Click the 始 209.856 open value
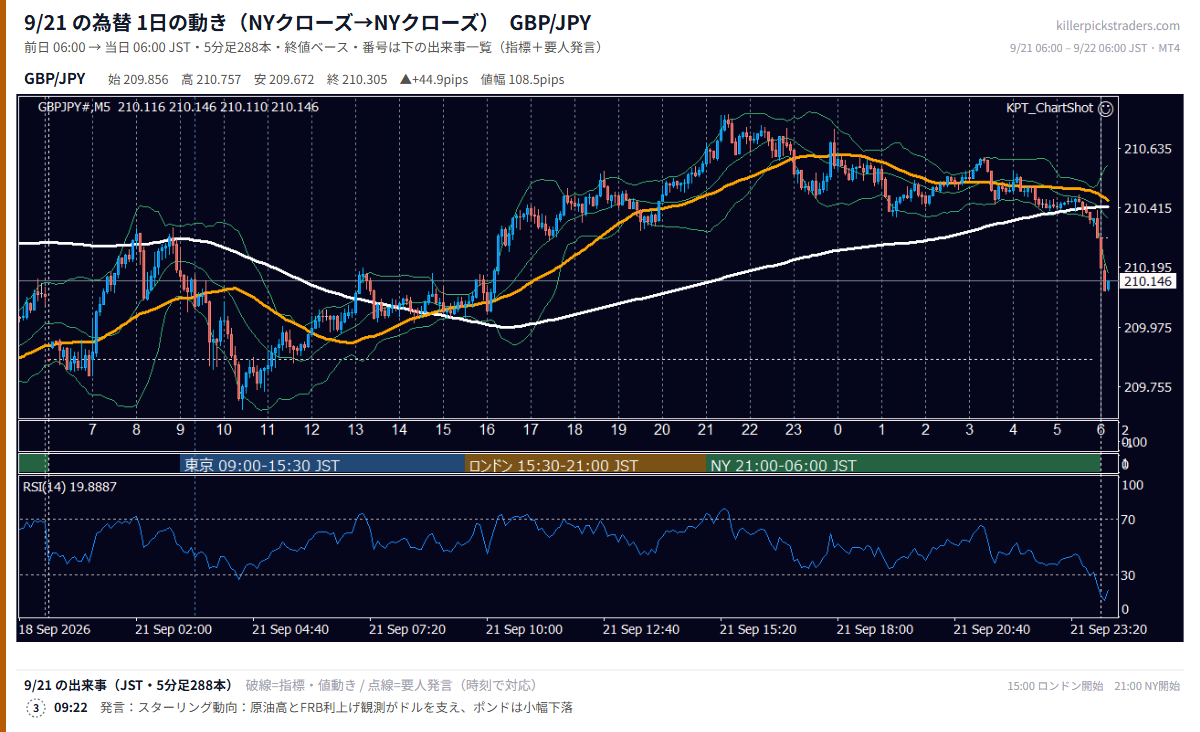 (137, 80)
